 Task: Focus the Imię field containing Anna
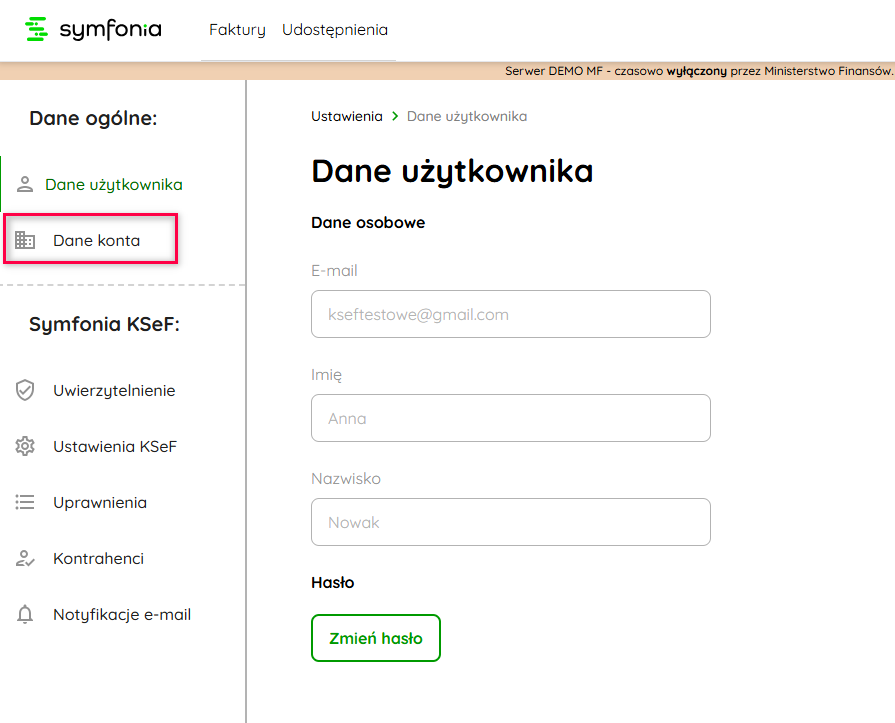coord(510,418)
